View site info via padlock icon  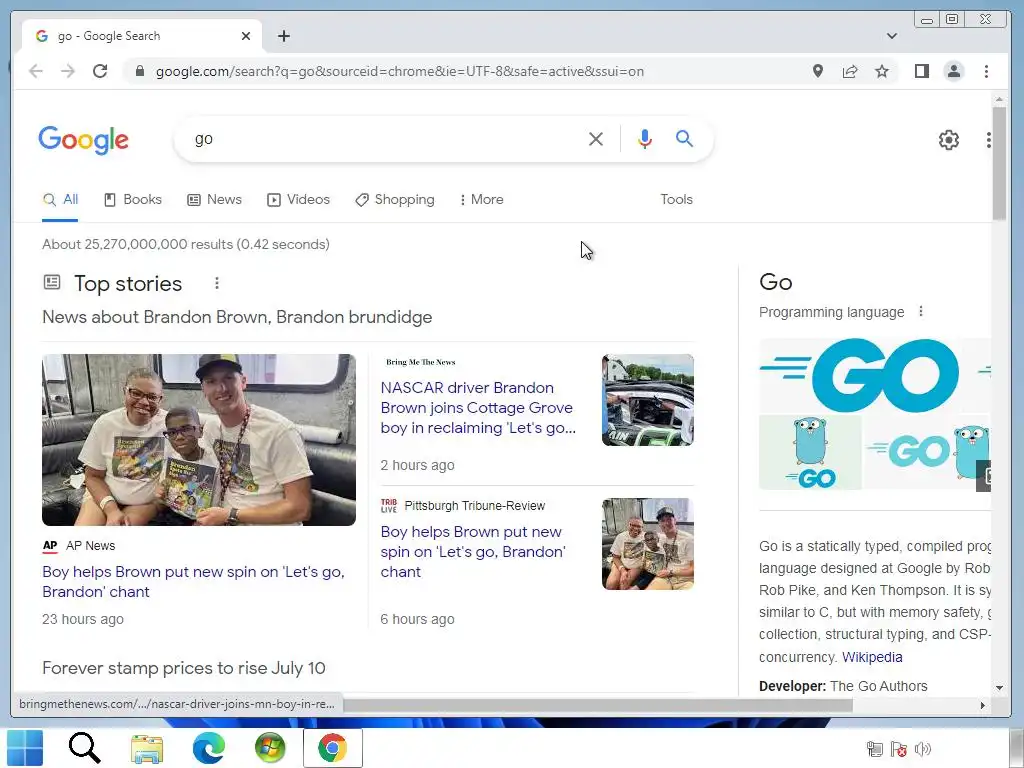tap(139, 71)
